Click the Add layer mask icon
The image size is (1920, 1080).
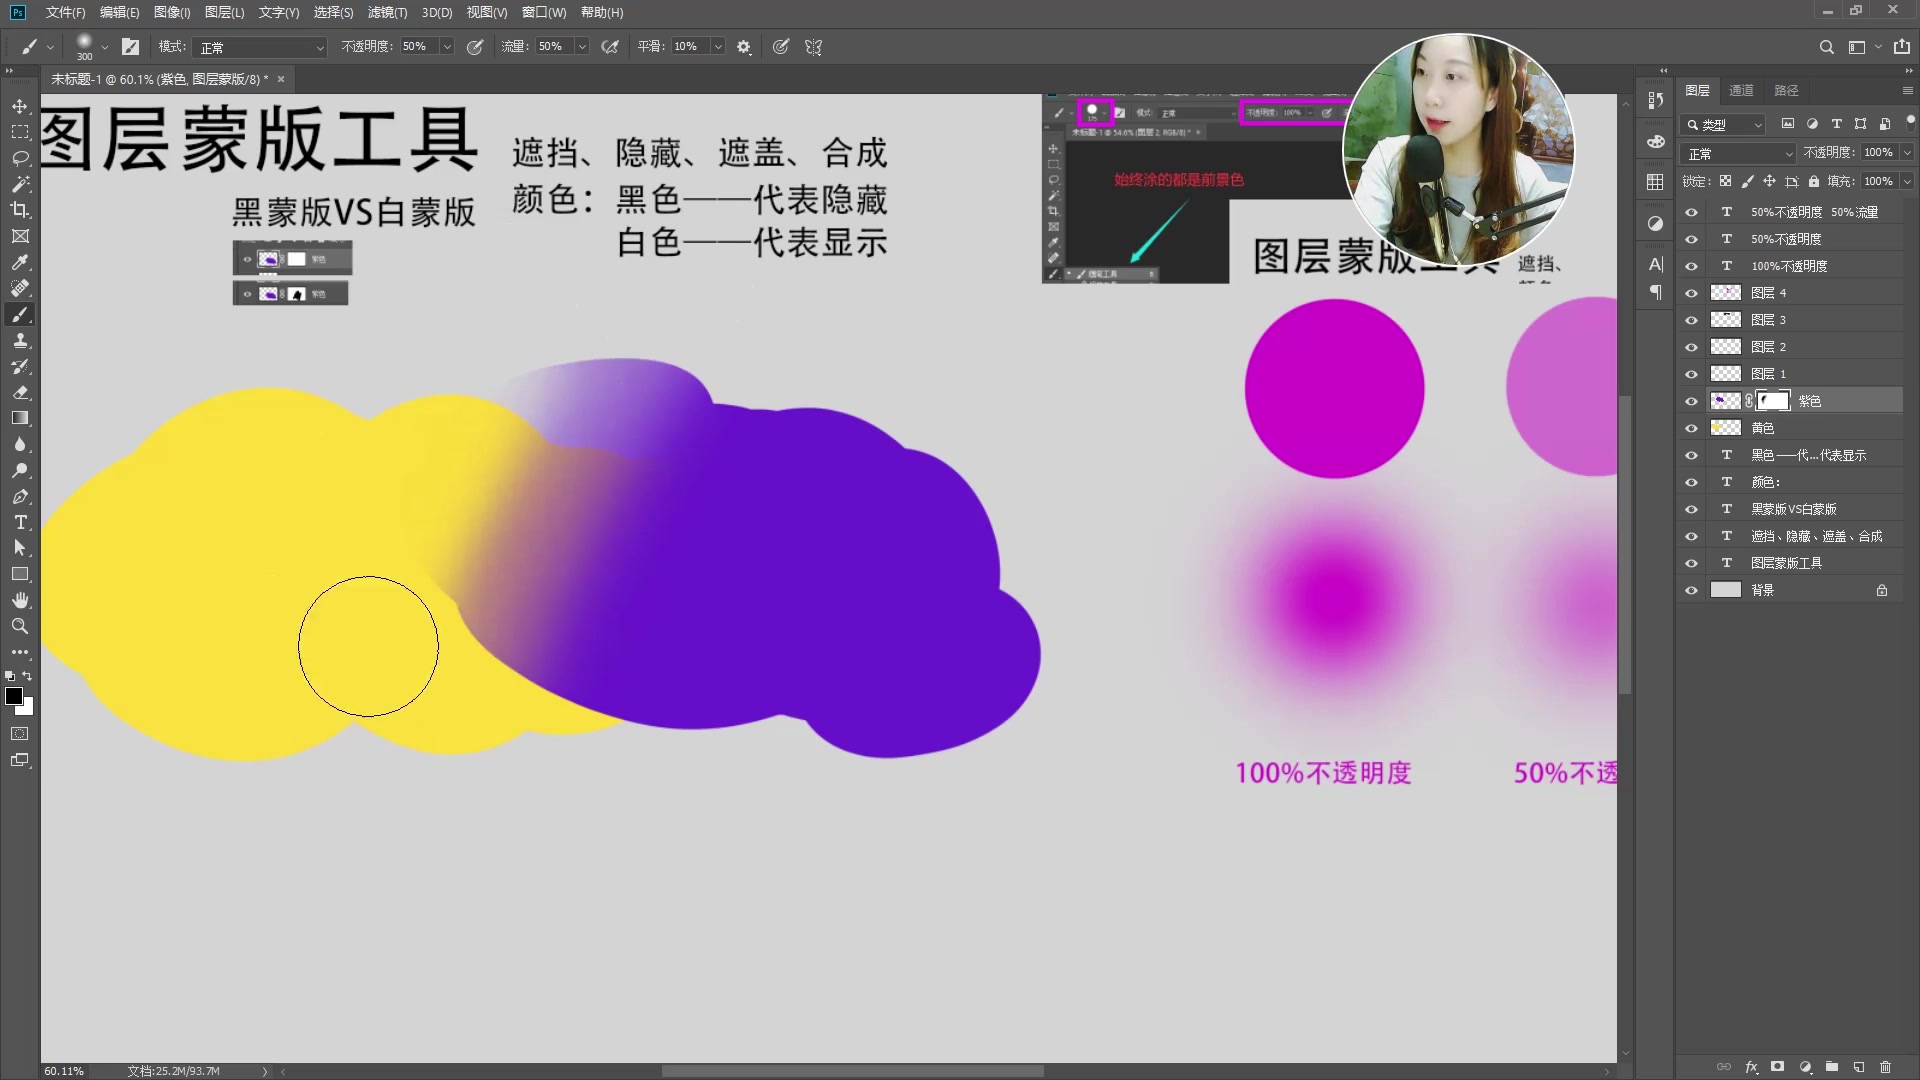tap(1780, 1067)
